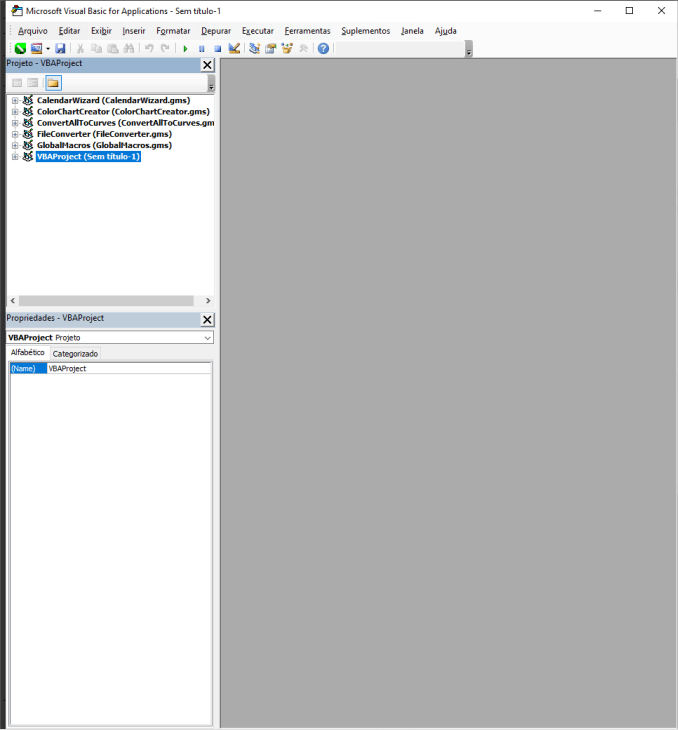Open the VBAProject Projeto object dropdown
This screenshot has width=678, height=730.
click(x=208, y=338)
